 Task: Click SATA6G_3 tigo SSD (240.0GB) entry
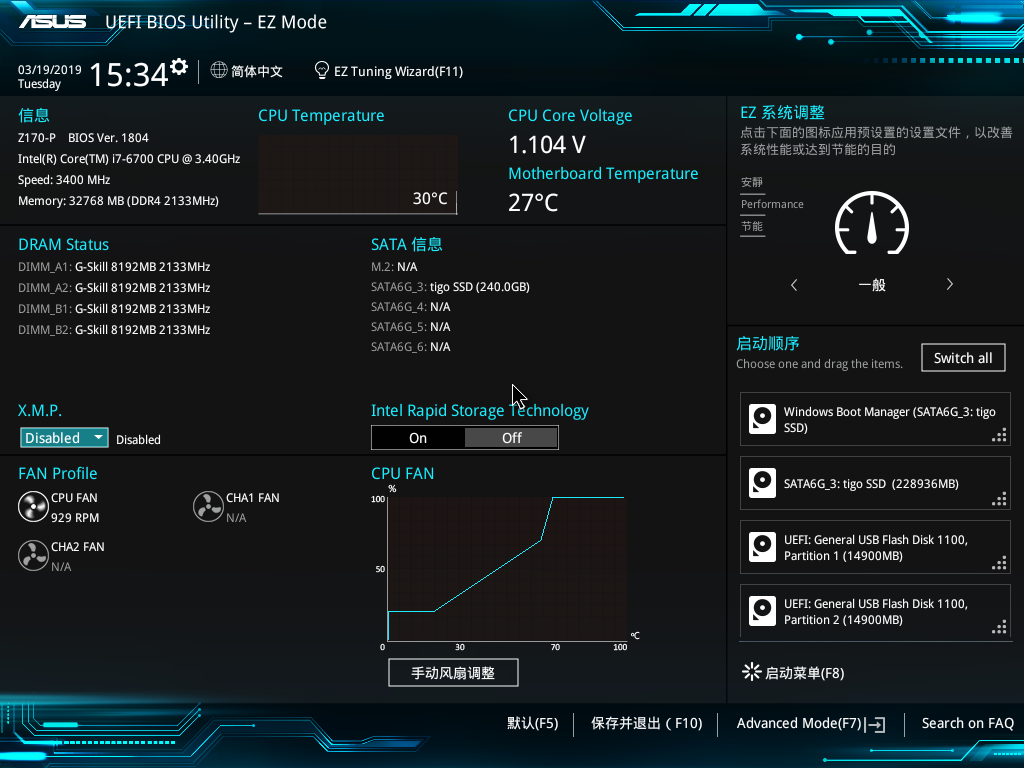(451, 287)
